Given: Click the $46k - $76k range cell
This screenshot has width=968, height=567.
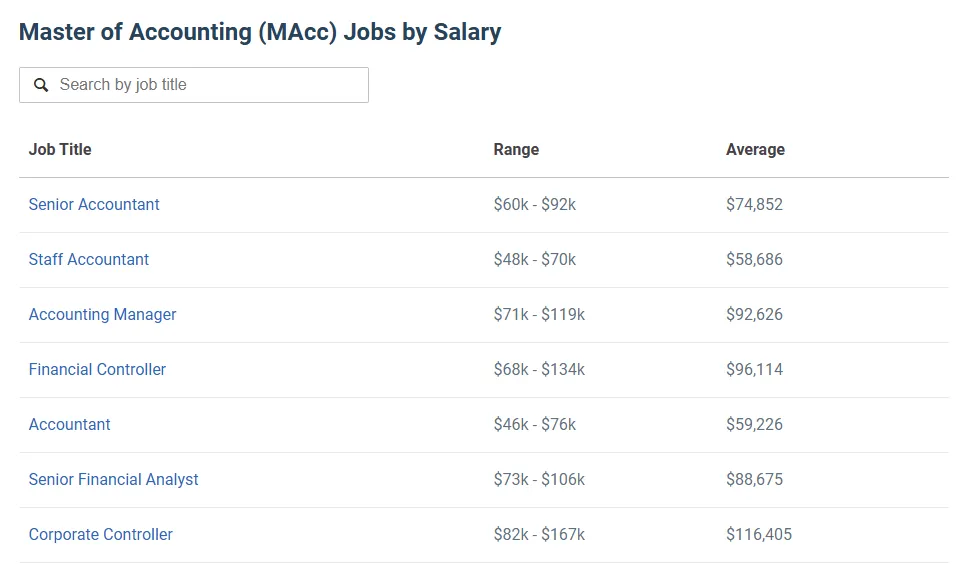Looking at the screenshot, I should [535, 424].
